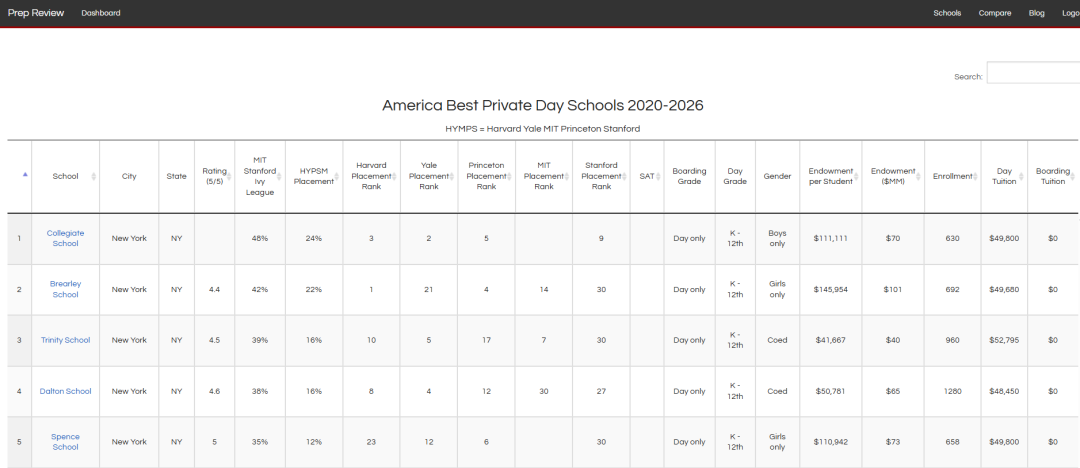Open the Spence School link
This screenshot has width=1080, height=468.
(x=65, y=442)
